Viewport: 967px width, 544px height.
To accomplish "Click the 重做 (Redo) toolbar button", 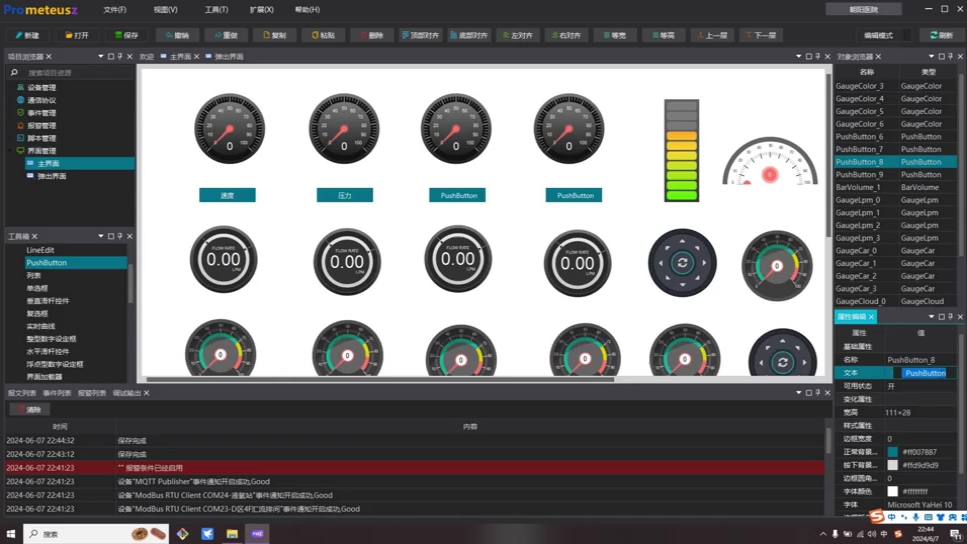I will click(226, 35).
